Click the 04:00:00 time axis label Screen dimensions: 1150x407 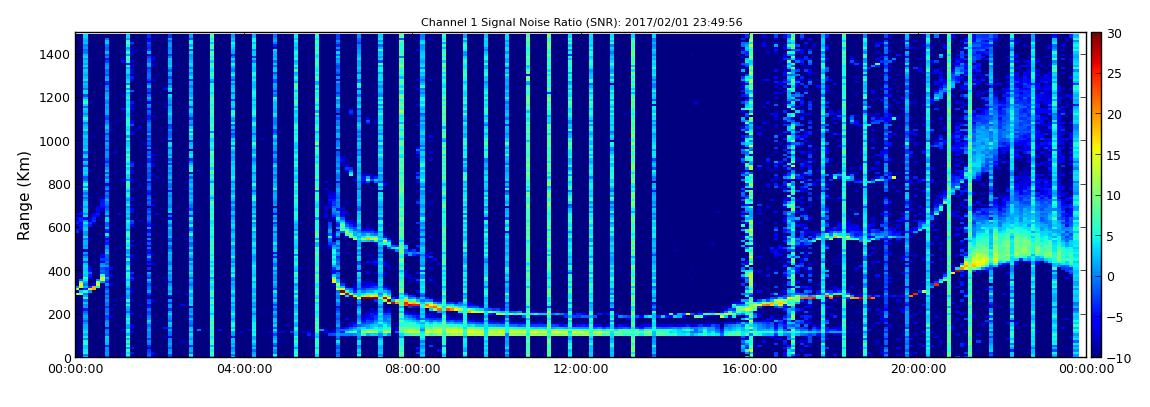coord(243,369)
